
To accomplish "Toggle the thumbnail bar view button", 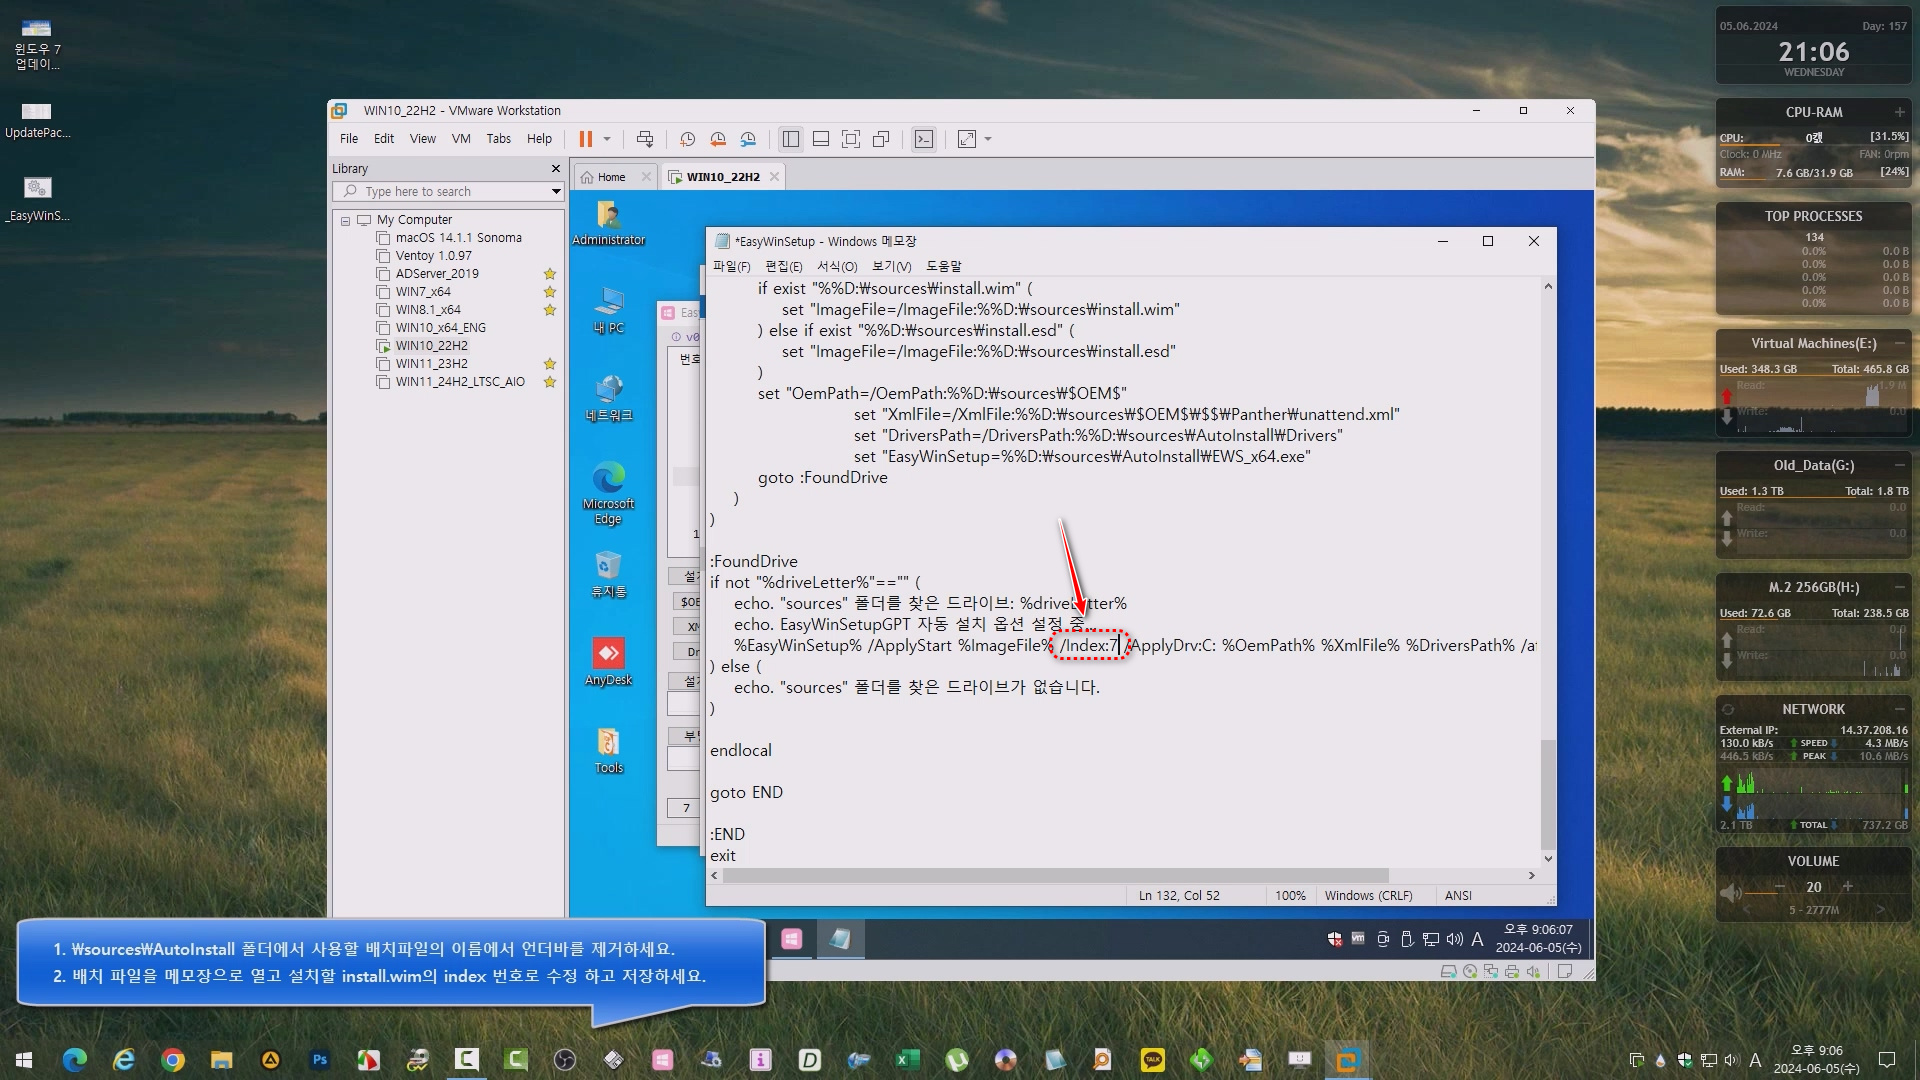I will tap(821, 139).
